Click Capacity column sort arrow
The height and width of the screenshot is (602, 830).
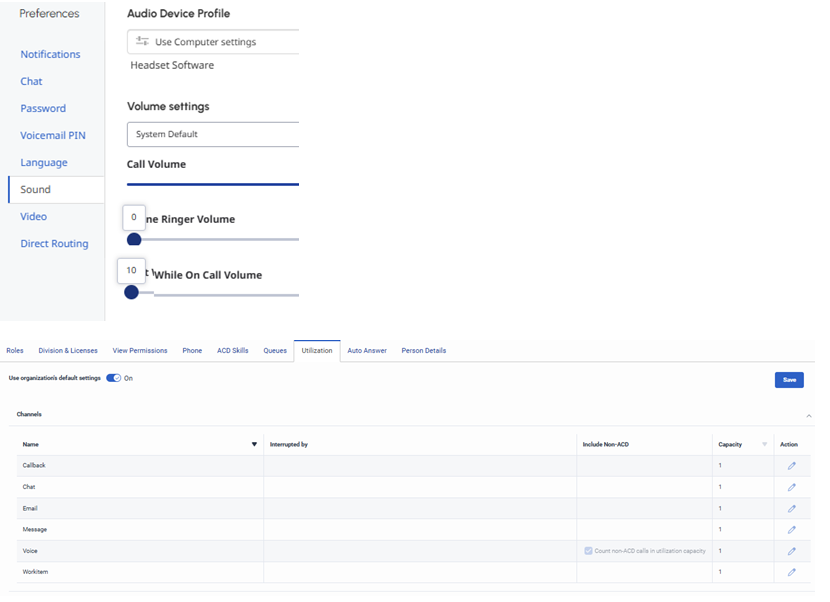point(765,444)
